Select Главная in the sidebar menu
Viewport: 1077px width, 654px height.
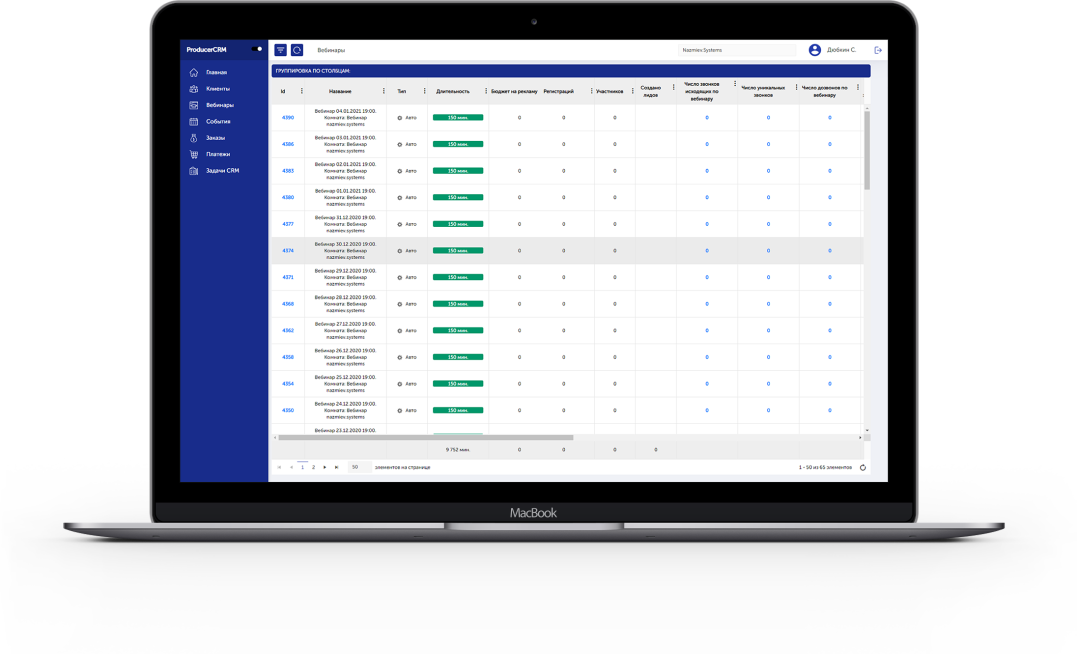pyautogui.click(x=216, y=72)
